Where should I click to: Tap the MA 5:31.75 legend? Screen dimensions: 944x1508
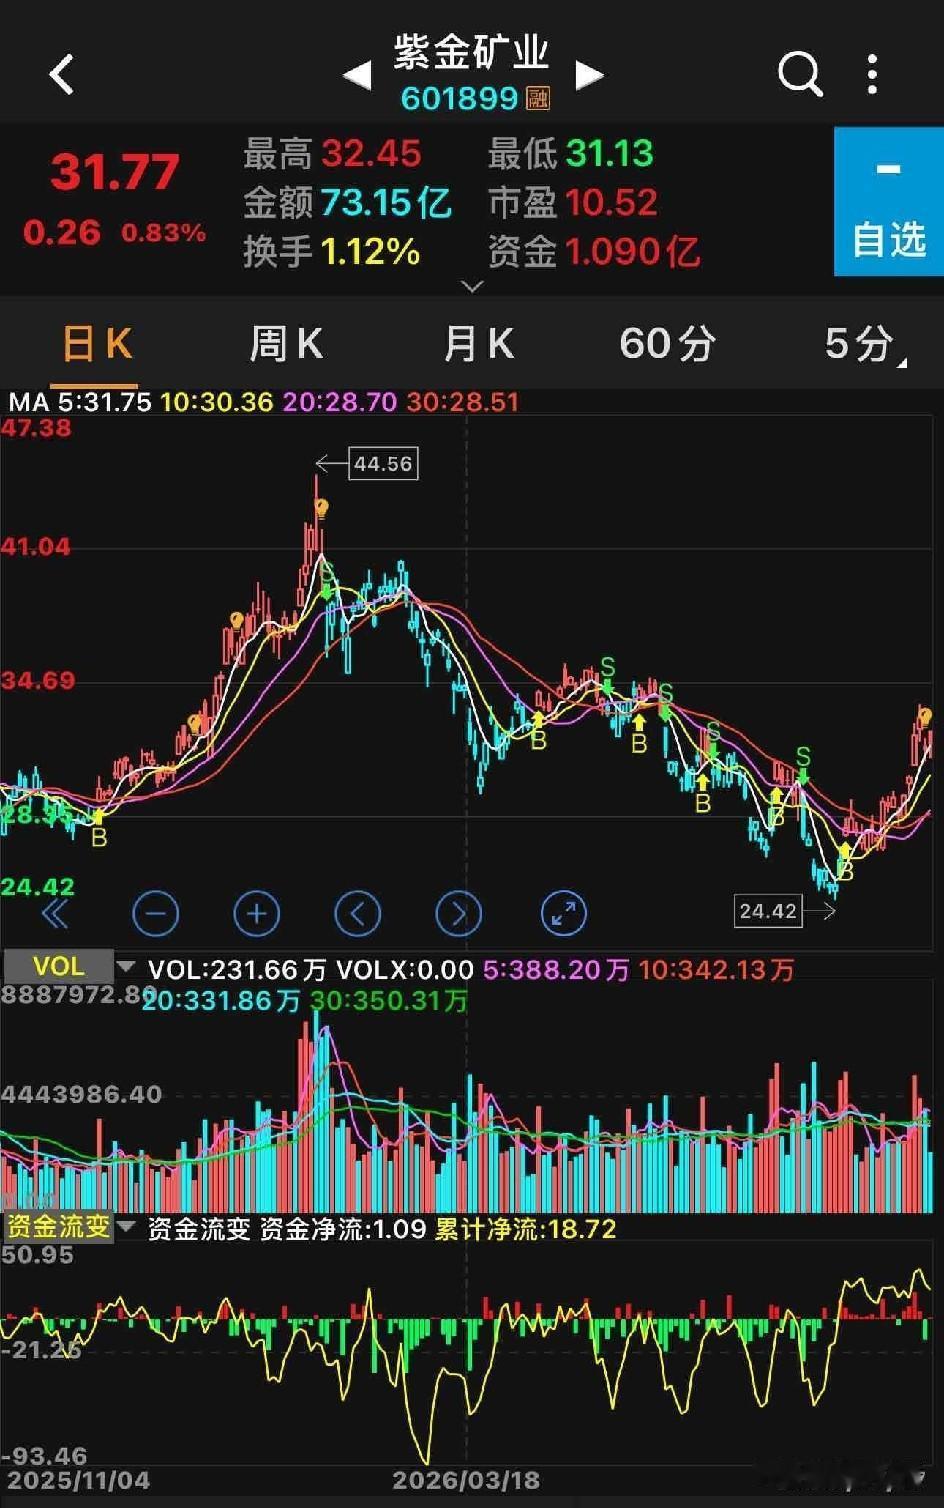(80, 402)
